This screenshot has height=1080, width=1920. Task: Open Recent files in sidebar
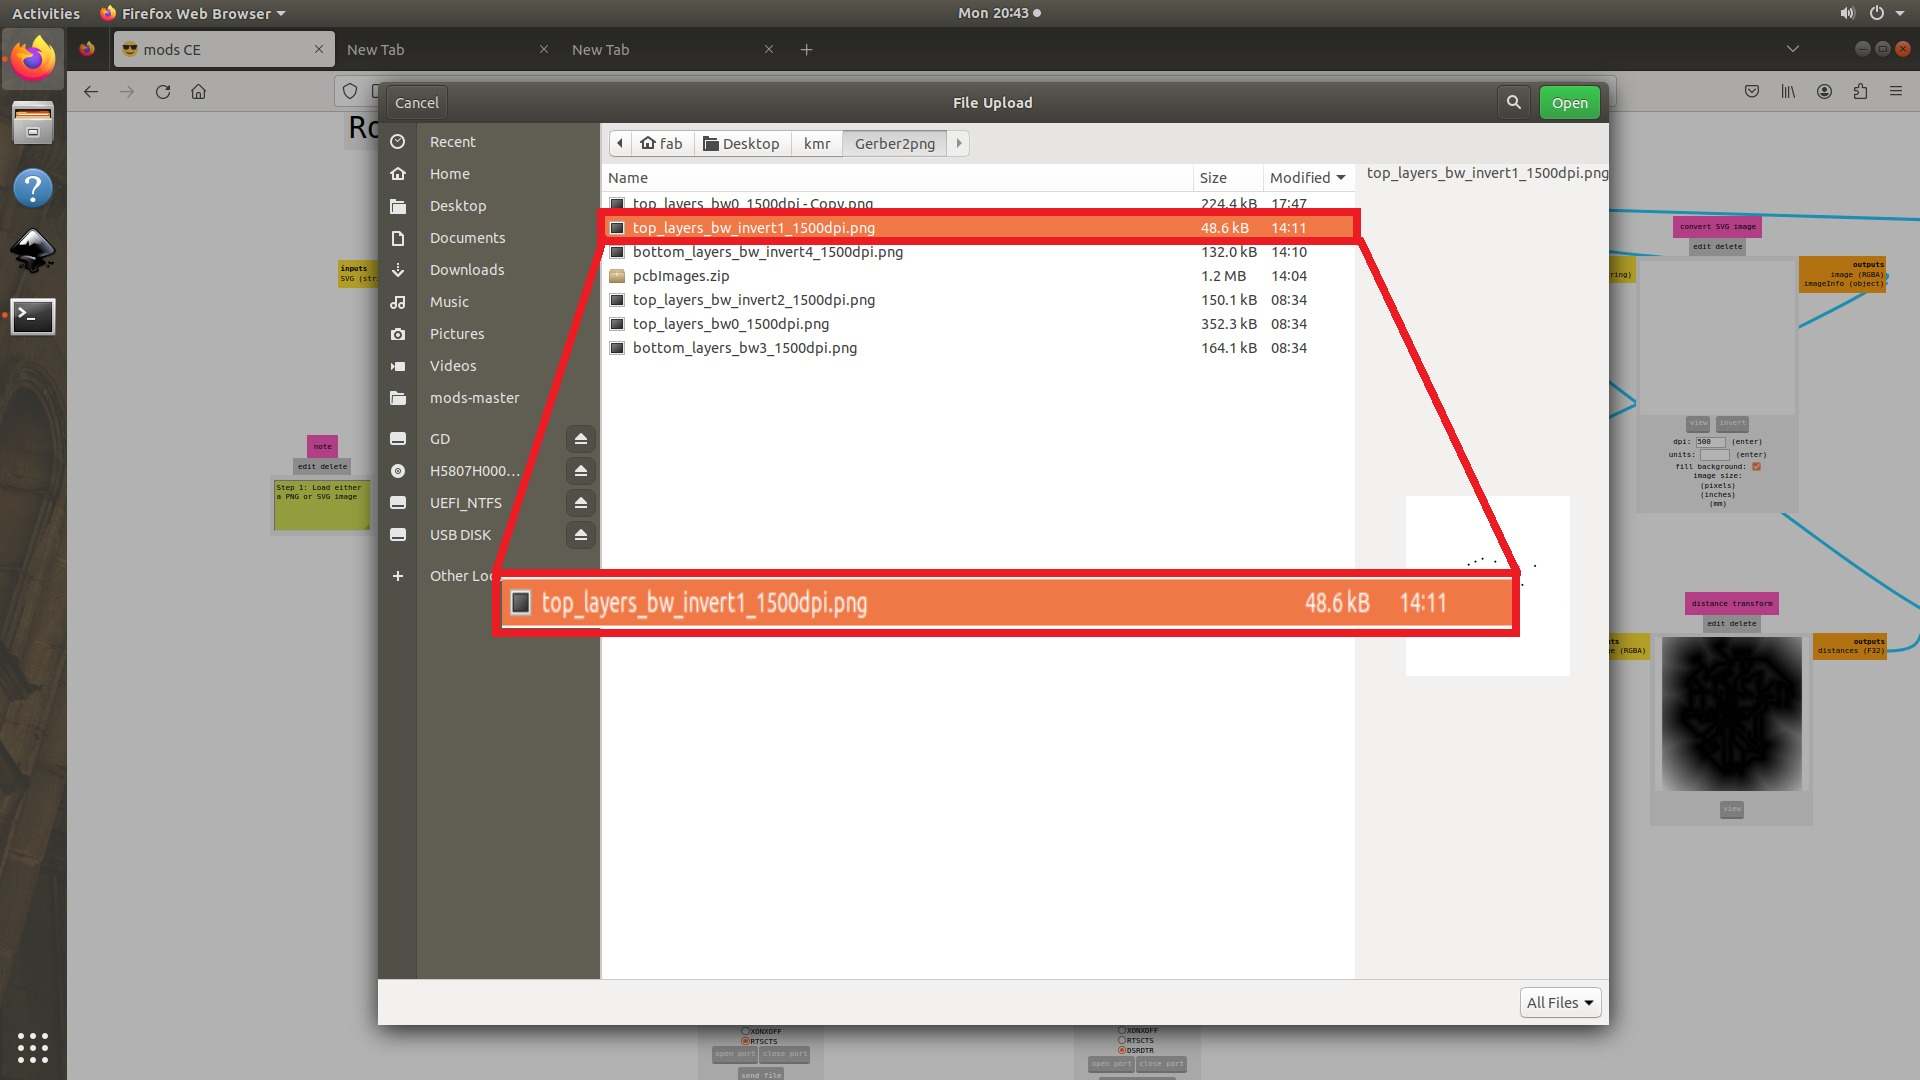click(452, 142)
